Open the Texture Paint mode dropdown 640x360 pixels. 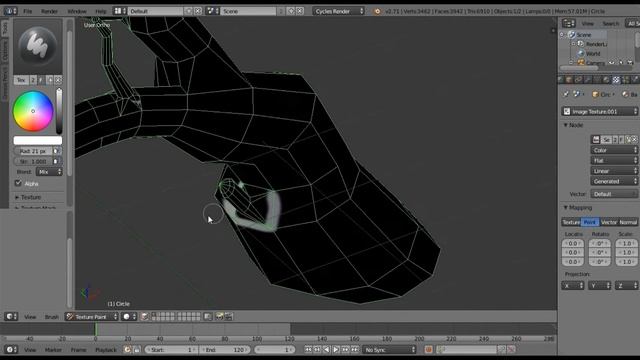point(92,316)
